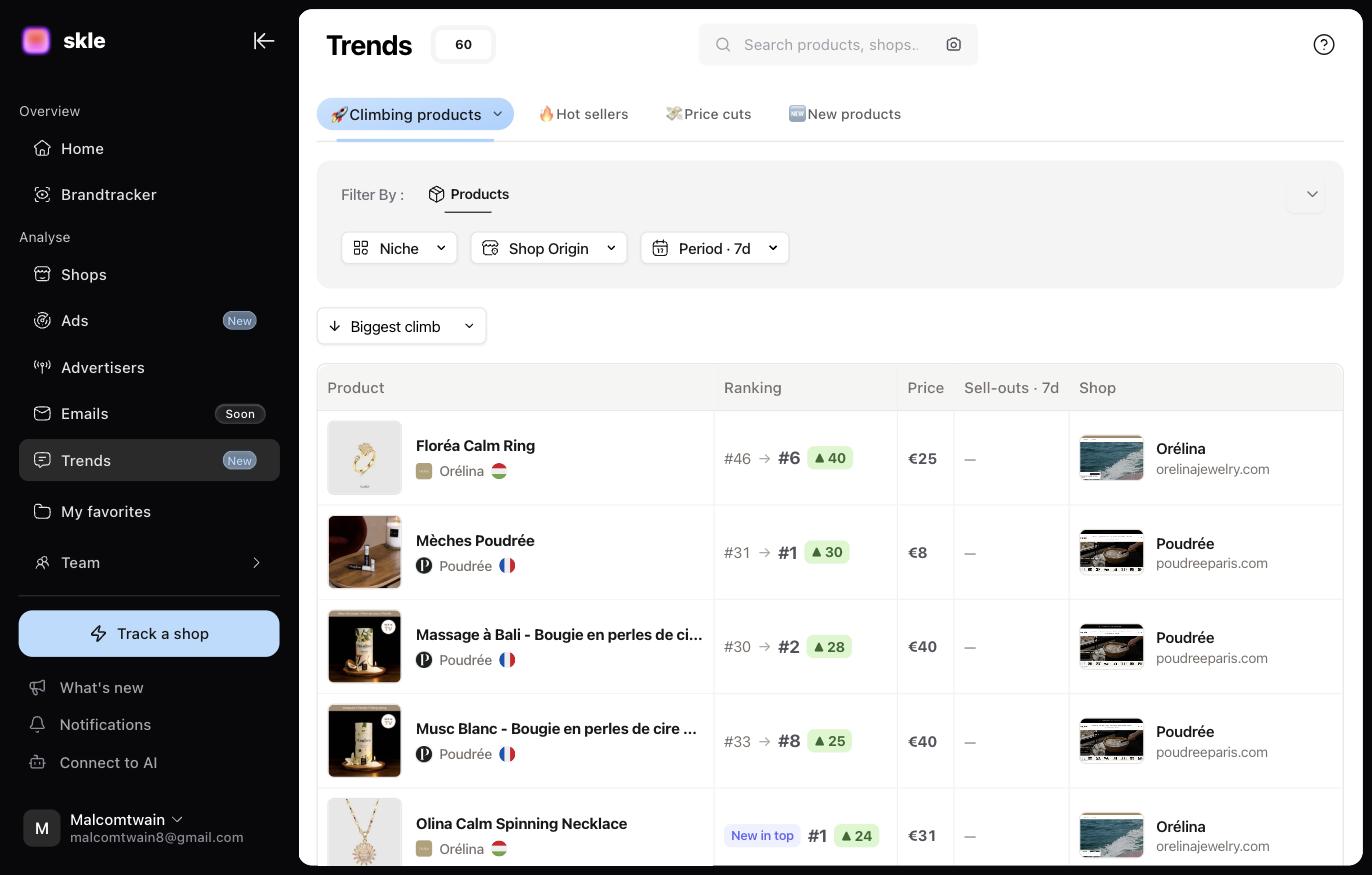Image resolution: width=1372 pixels, height=875 pixels.
Task: Open the Climbing products dropdown arrow
Action: click(497, 114)
